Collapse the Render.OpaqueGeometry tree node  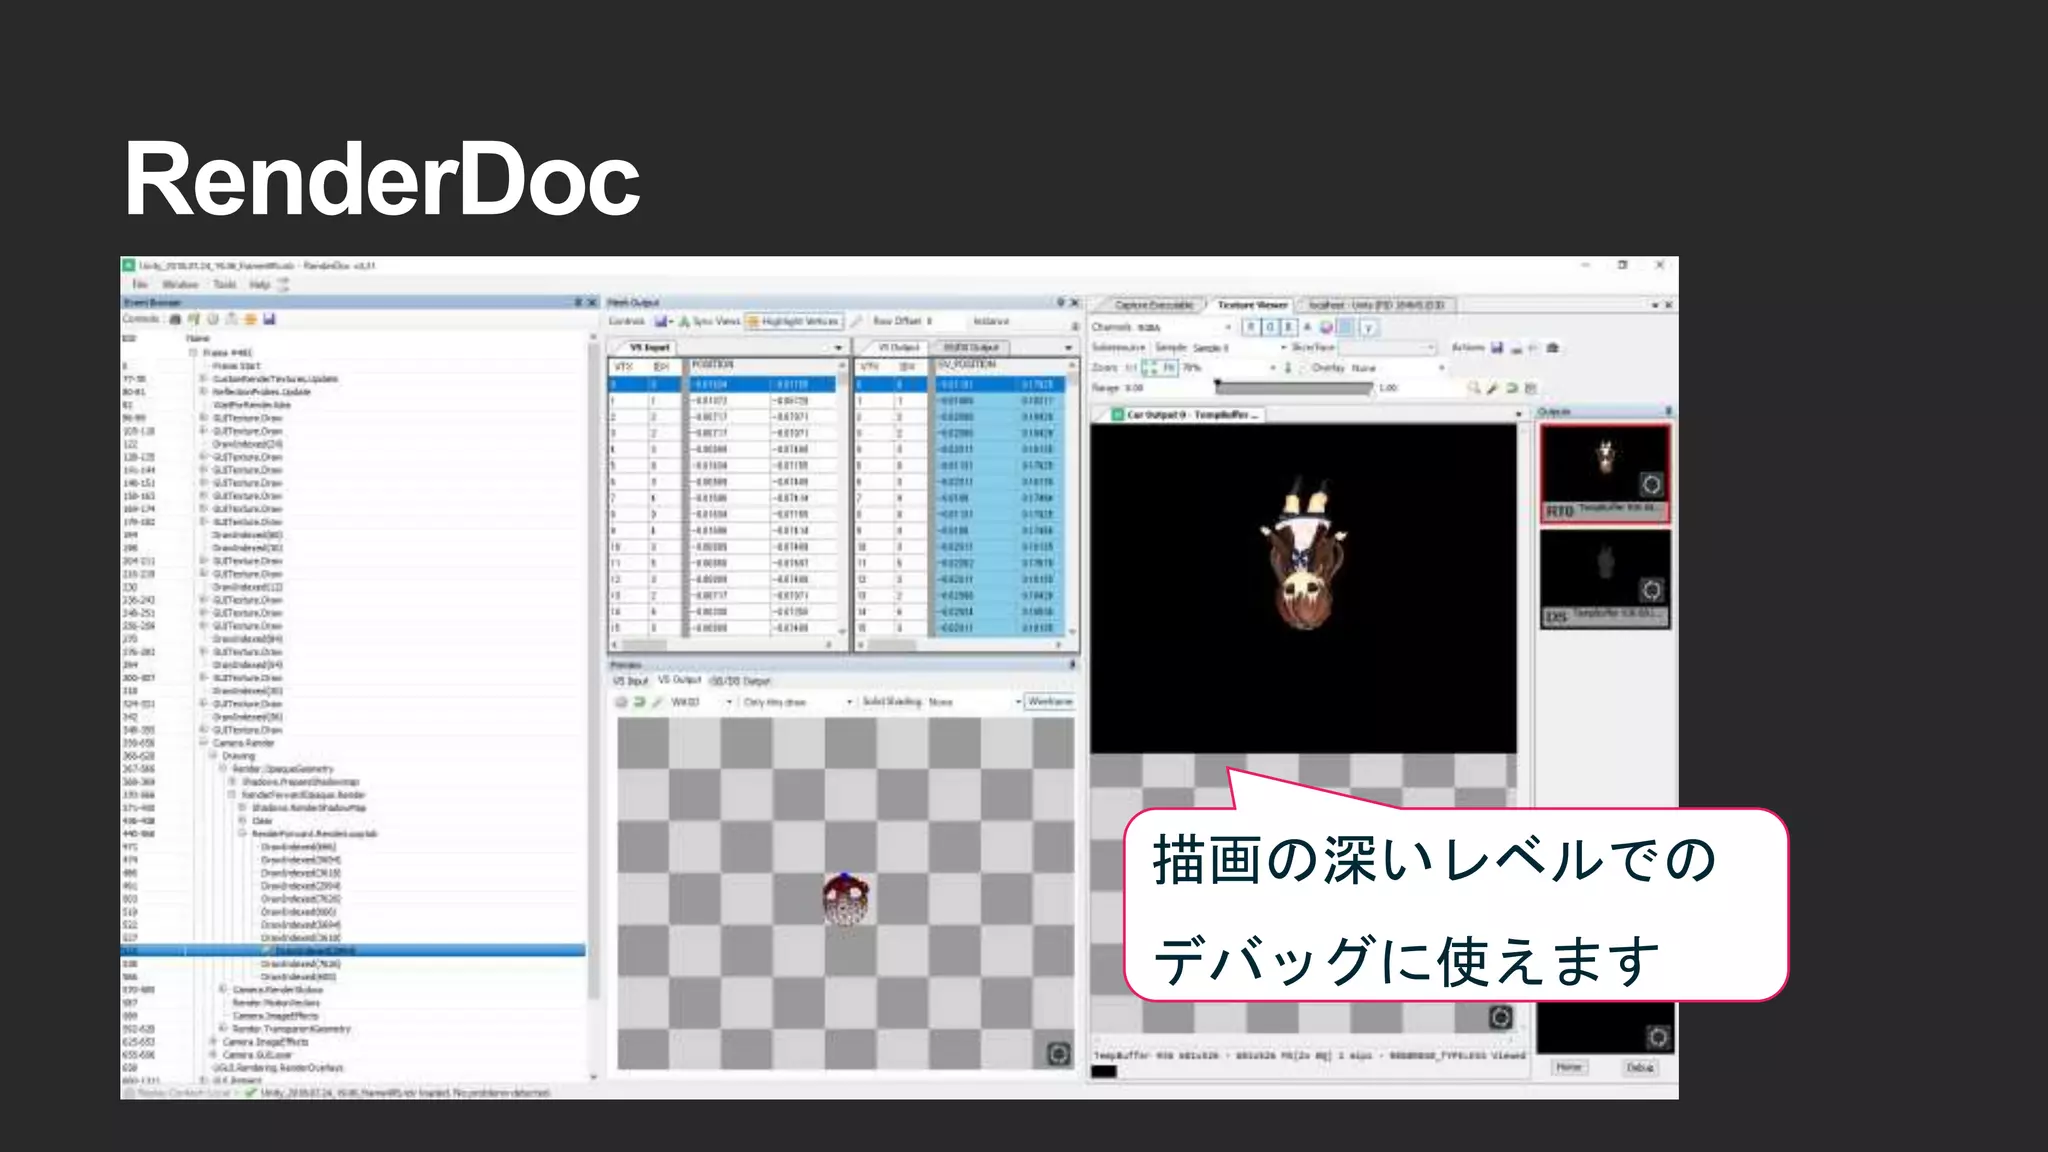click(x=223, y=769)
